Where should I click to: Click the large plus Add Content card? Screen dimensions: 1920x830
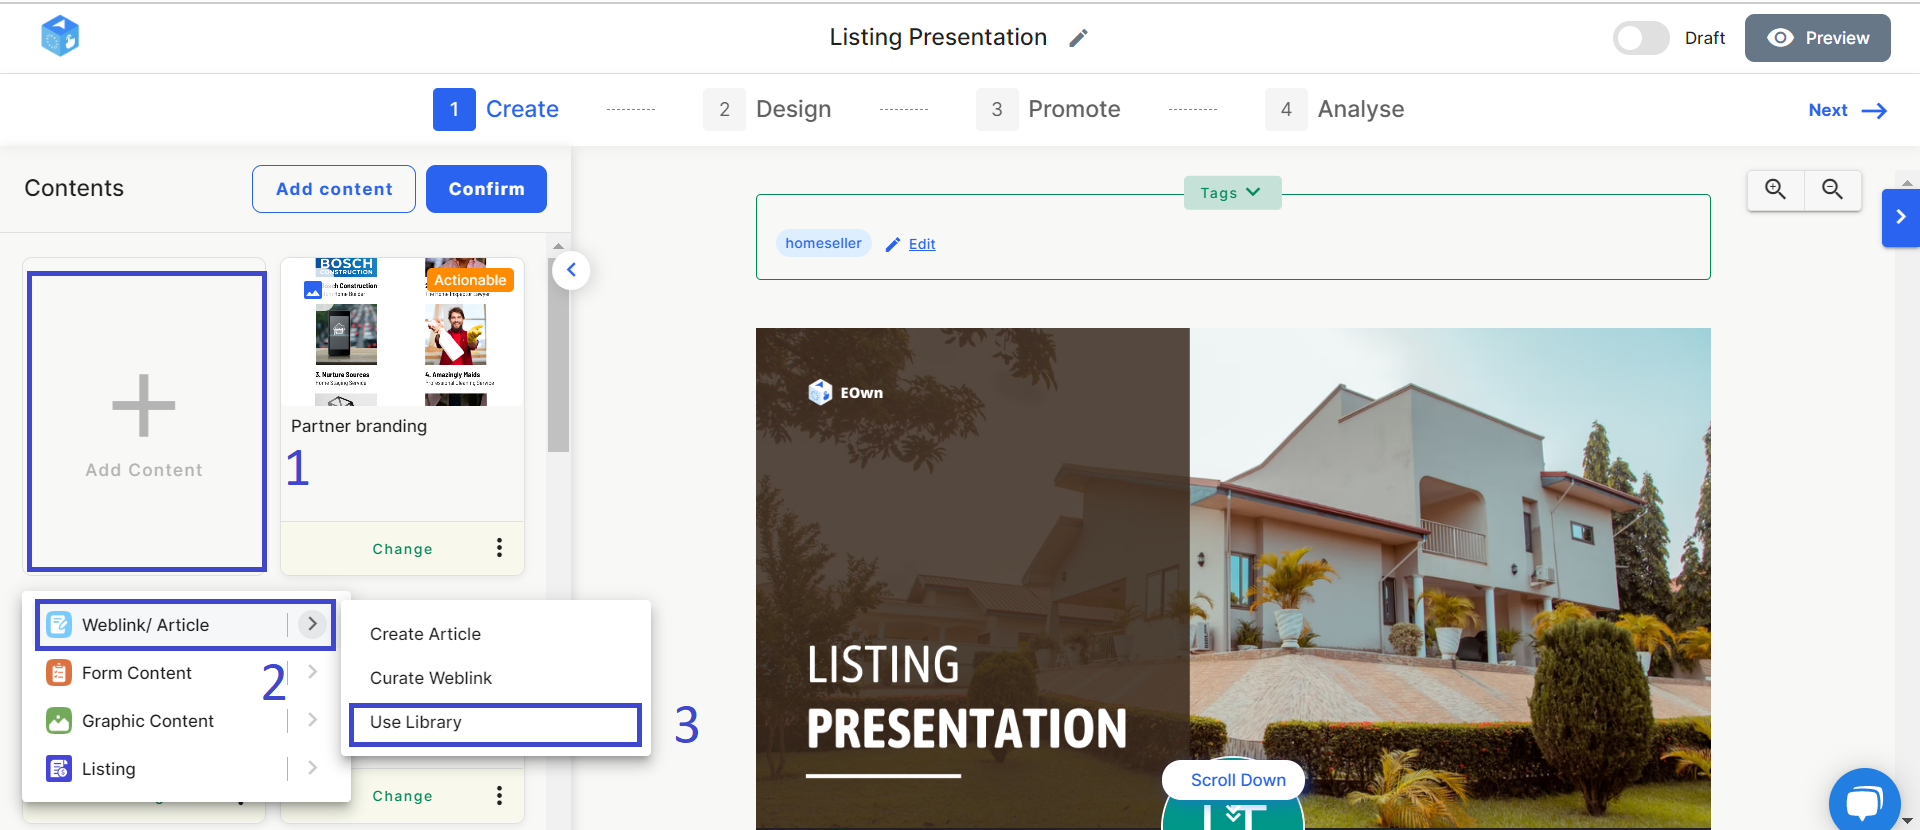coord(147,421)
